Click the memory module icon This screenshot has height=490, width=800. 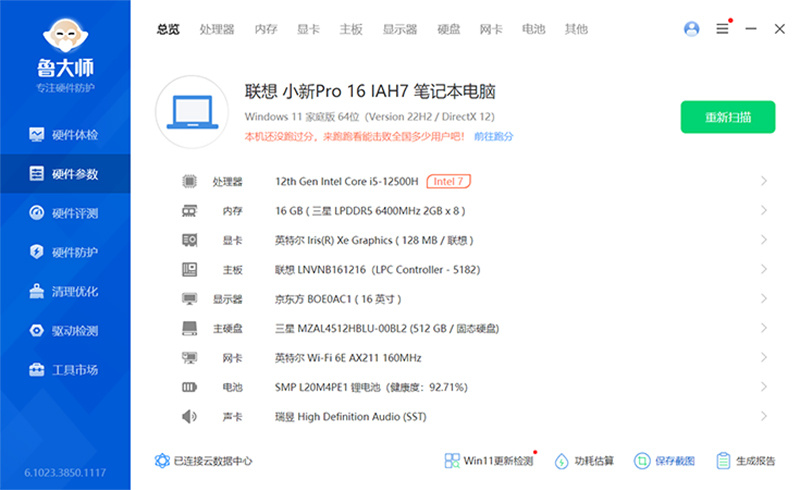click(189, 211)
